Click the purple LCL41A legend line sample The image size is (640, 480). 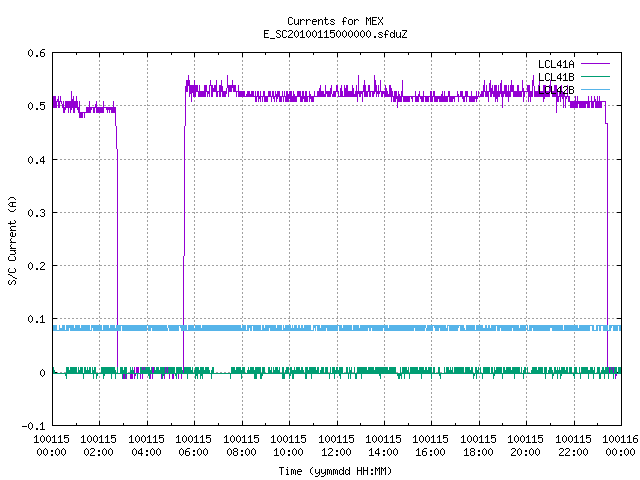click(x=596, y=64)
